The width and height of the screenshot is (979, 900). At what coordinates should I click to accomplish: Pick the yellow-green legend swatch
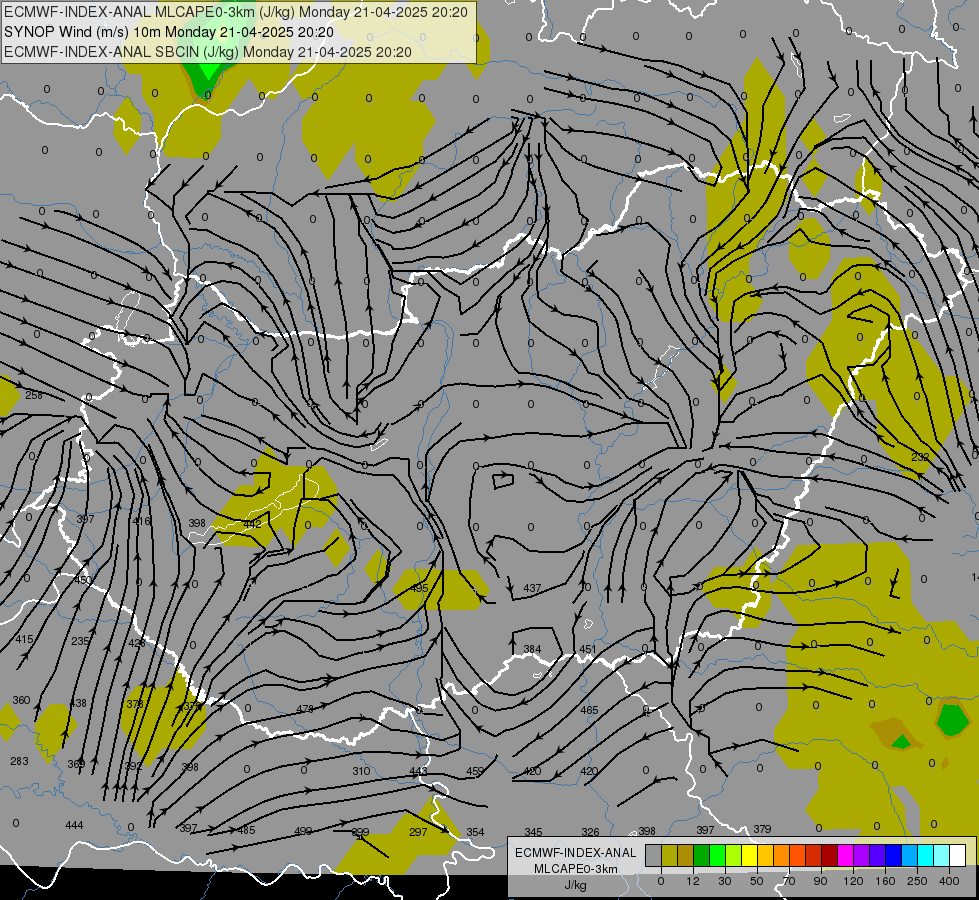(734, 855)
